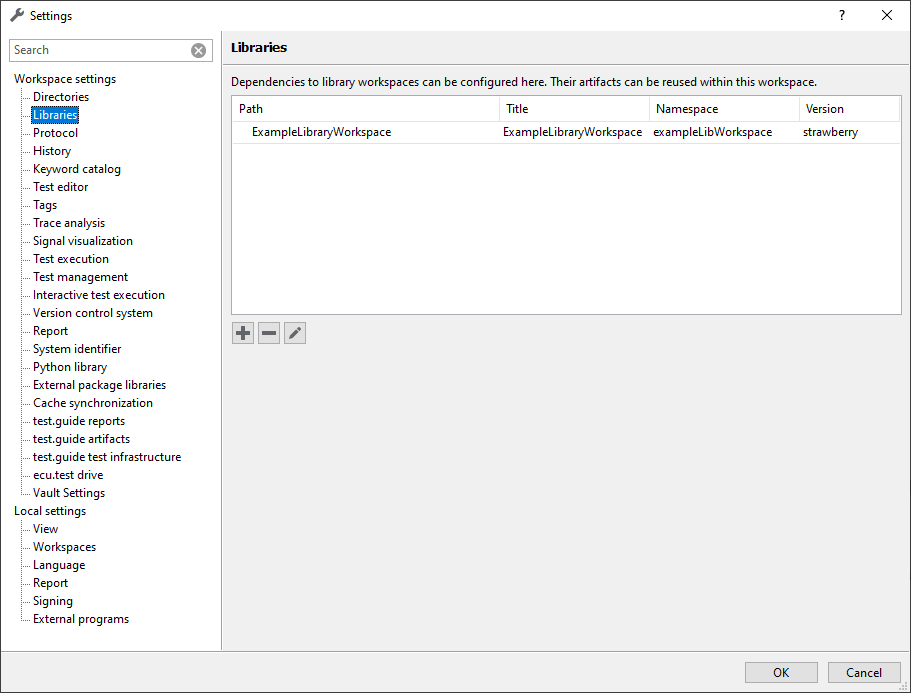Clear the search field with the X icon
The image size is (911, 693).
click(199, 51)
